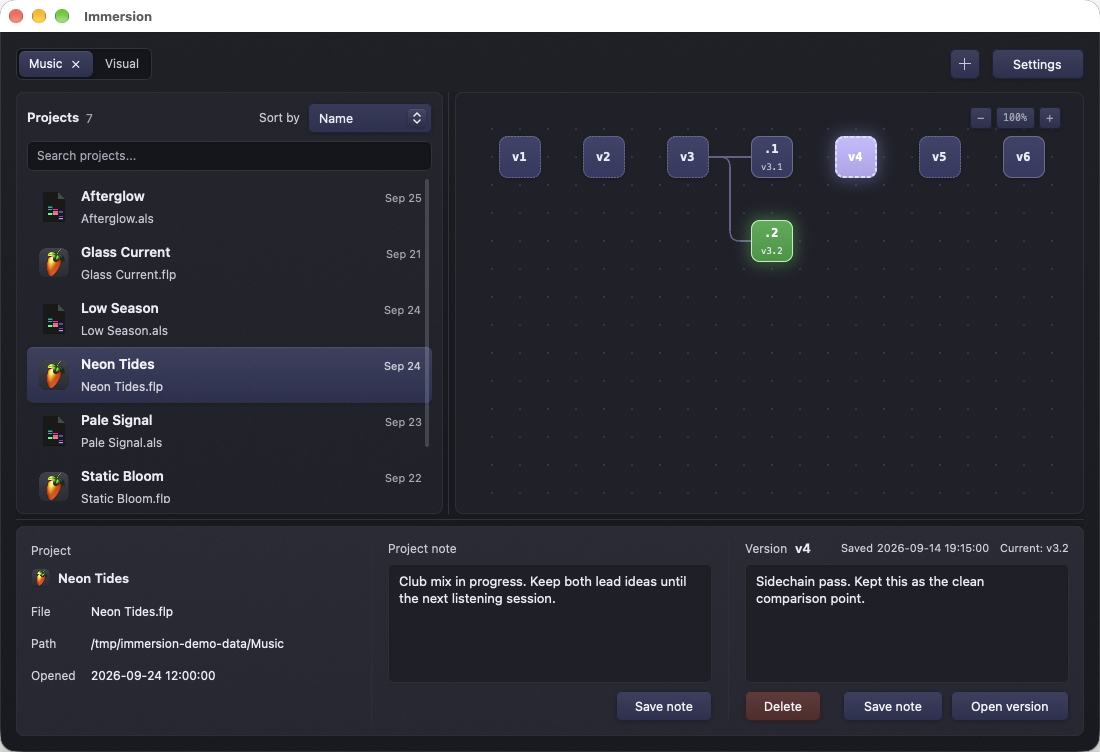Viewport: 1100px width, 752px height.
Task: Close the Music tab with its X
Action: pyautogui.click(x=76, y=64)
